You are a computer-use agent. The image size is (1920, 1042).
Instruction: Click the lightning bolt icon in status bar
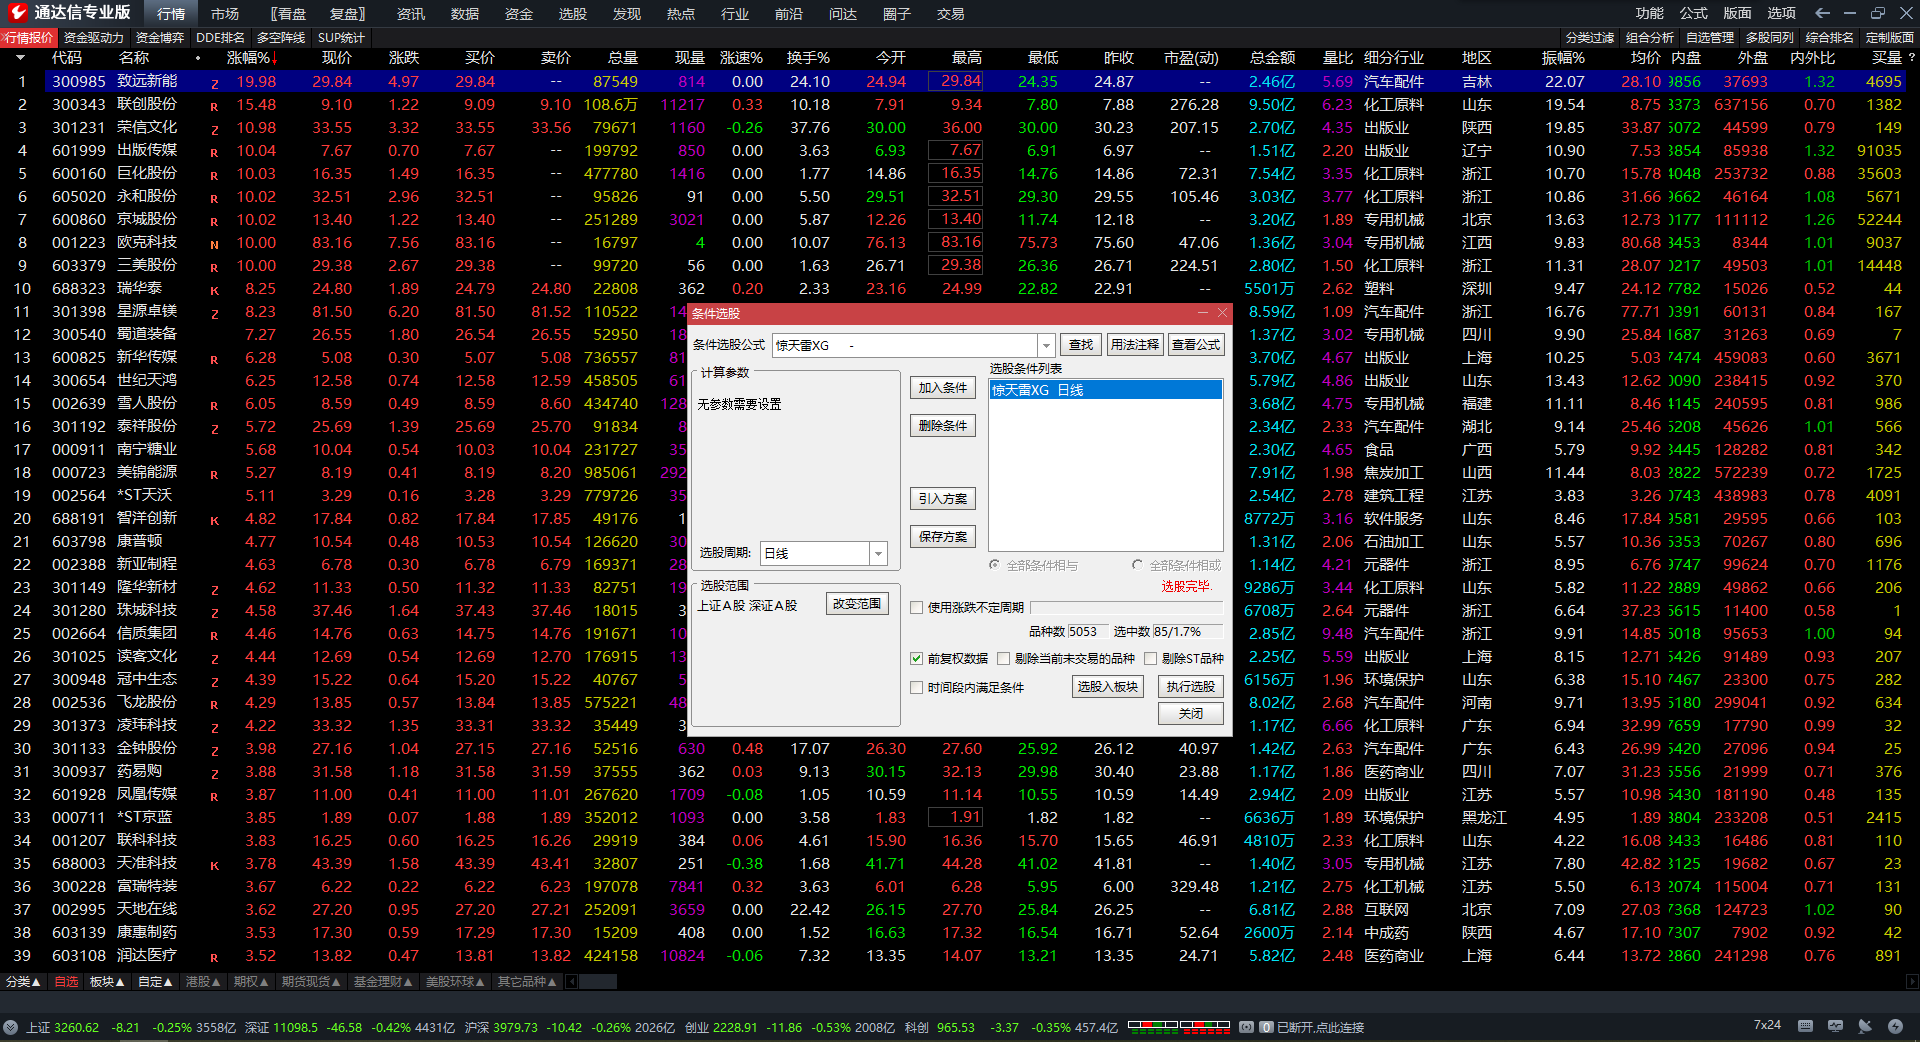coord(1895,1026)
